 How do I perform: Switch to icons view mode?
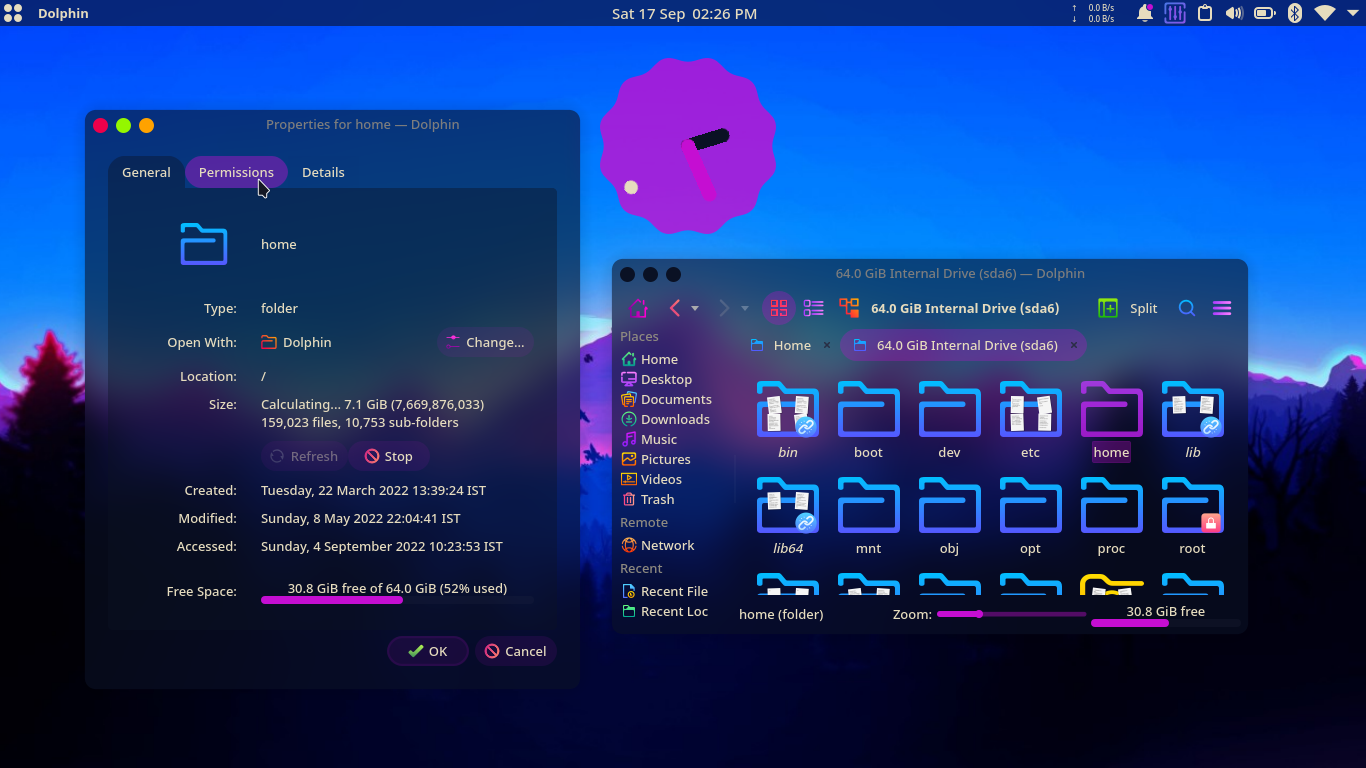pos(779,308)
